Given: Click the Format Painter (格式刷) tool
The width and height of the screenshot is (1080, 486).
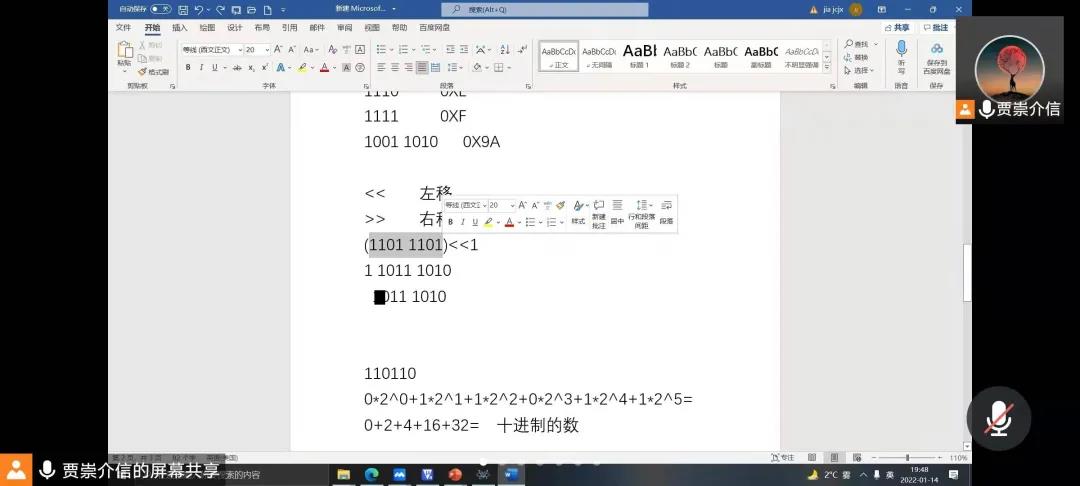Looking at the screenshot, I should click(x=153, y=72).
